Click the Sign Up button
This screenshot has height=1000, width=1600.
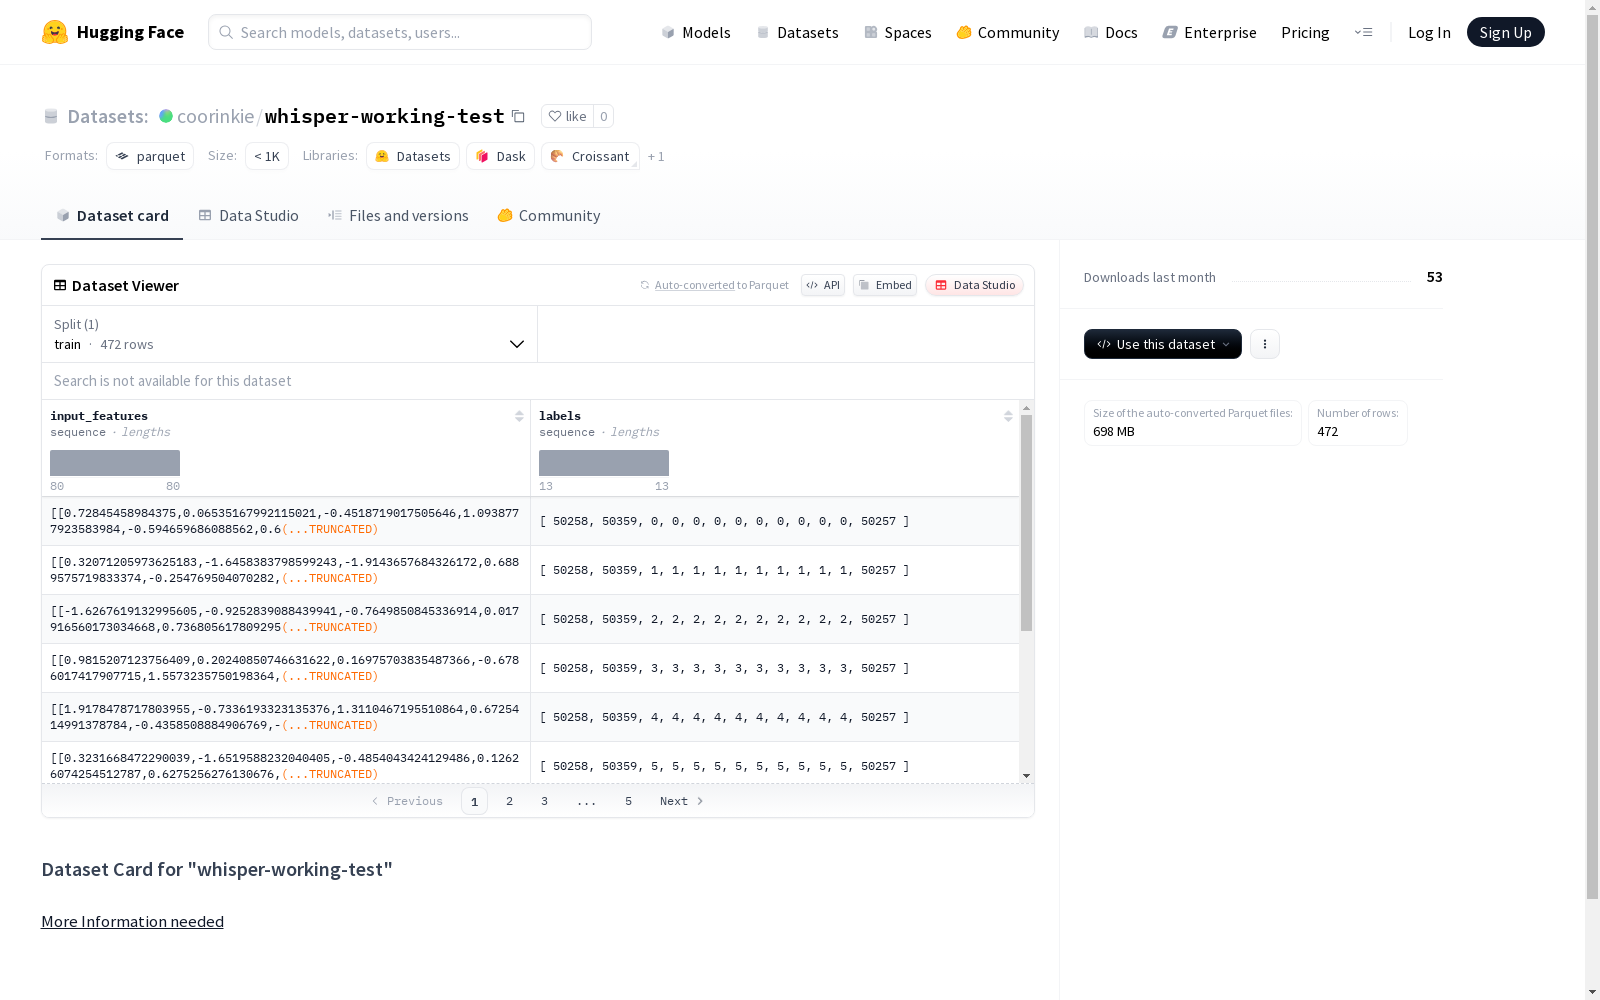[1505, 32]
